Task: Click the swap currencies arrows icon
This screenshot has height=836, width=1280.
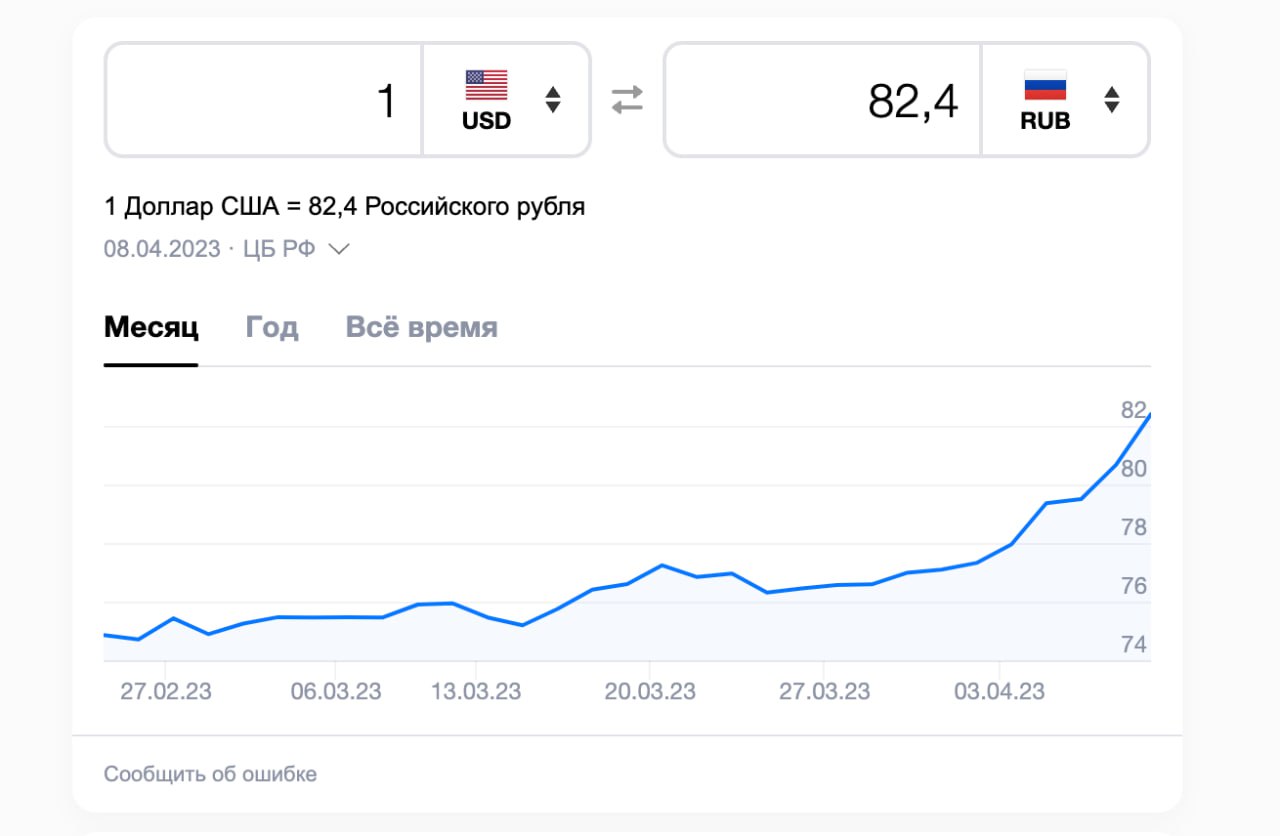Action: point(627,100)
